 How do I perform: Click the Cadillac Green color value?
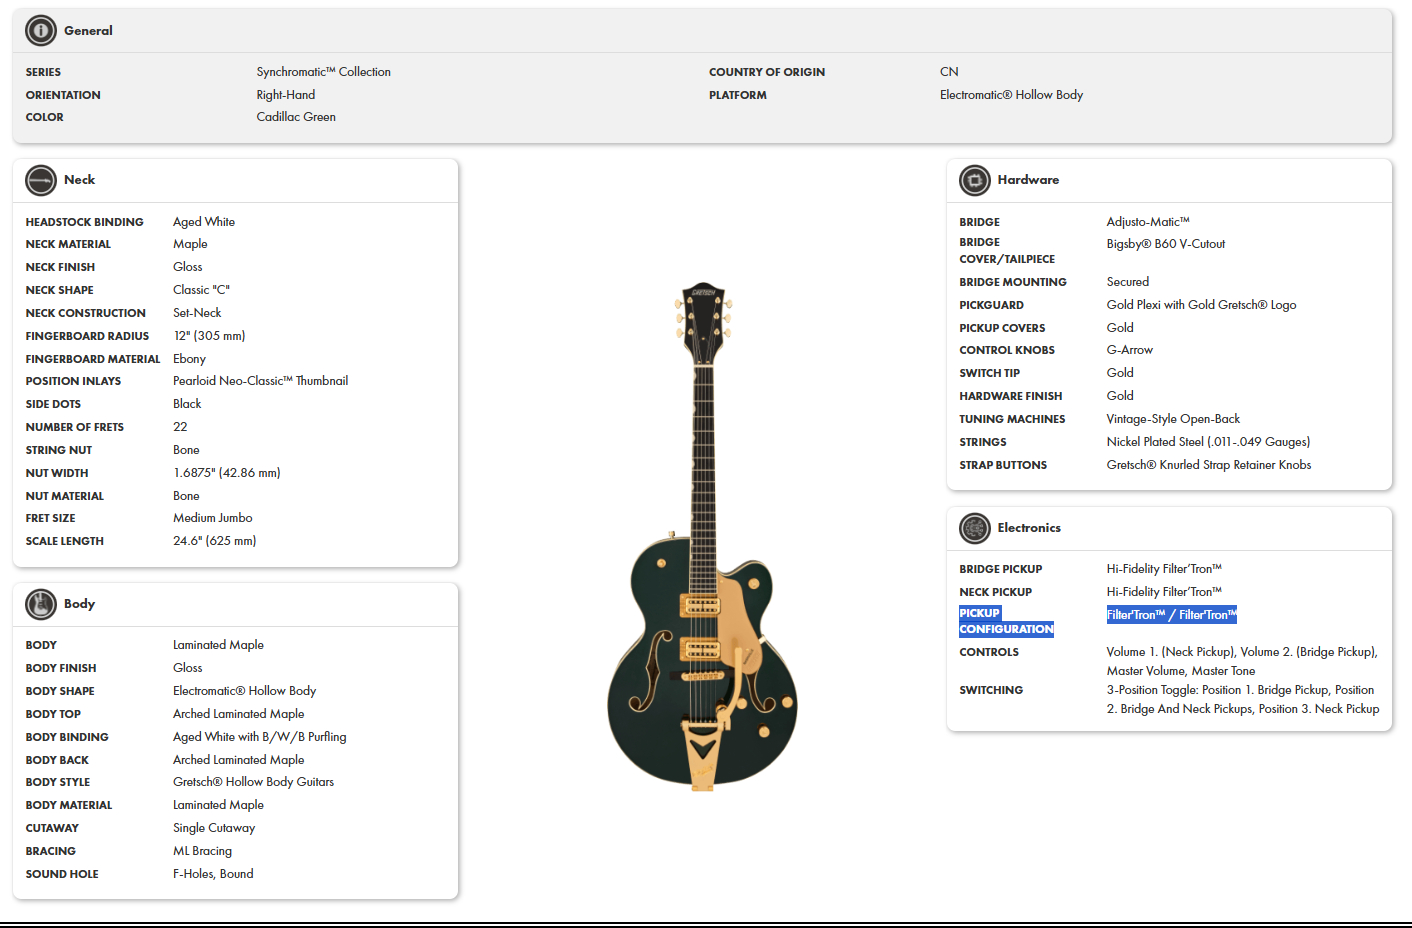pos(296,116)
